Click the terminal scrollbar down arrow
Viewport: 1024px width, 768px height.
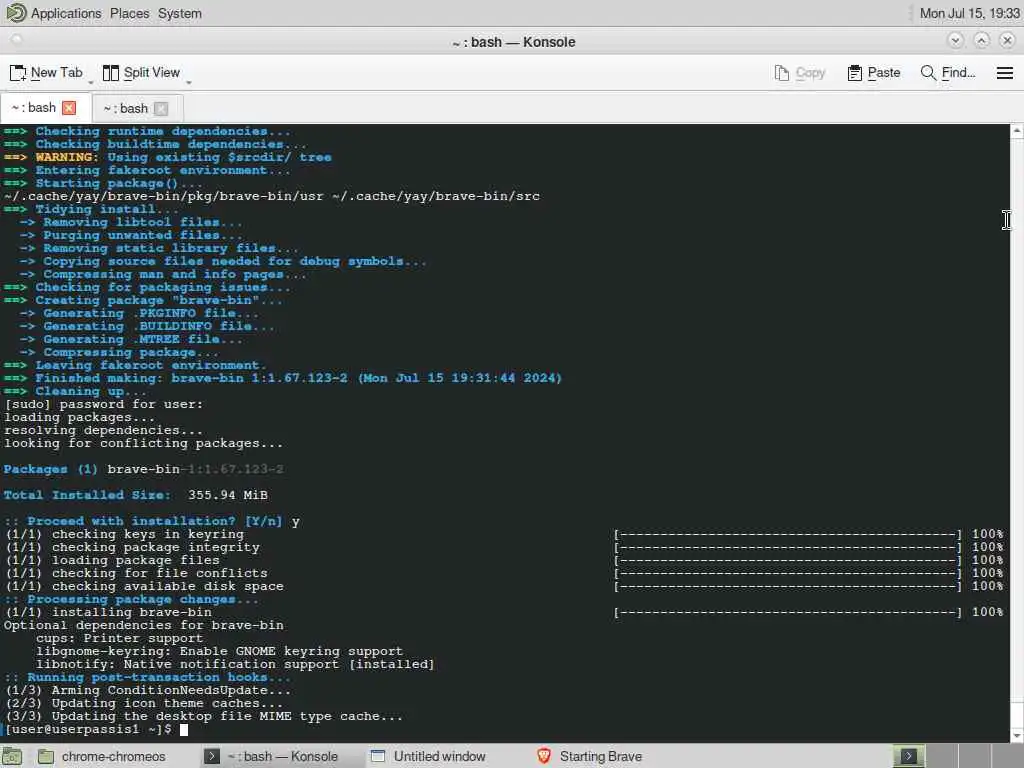1017,735
